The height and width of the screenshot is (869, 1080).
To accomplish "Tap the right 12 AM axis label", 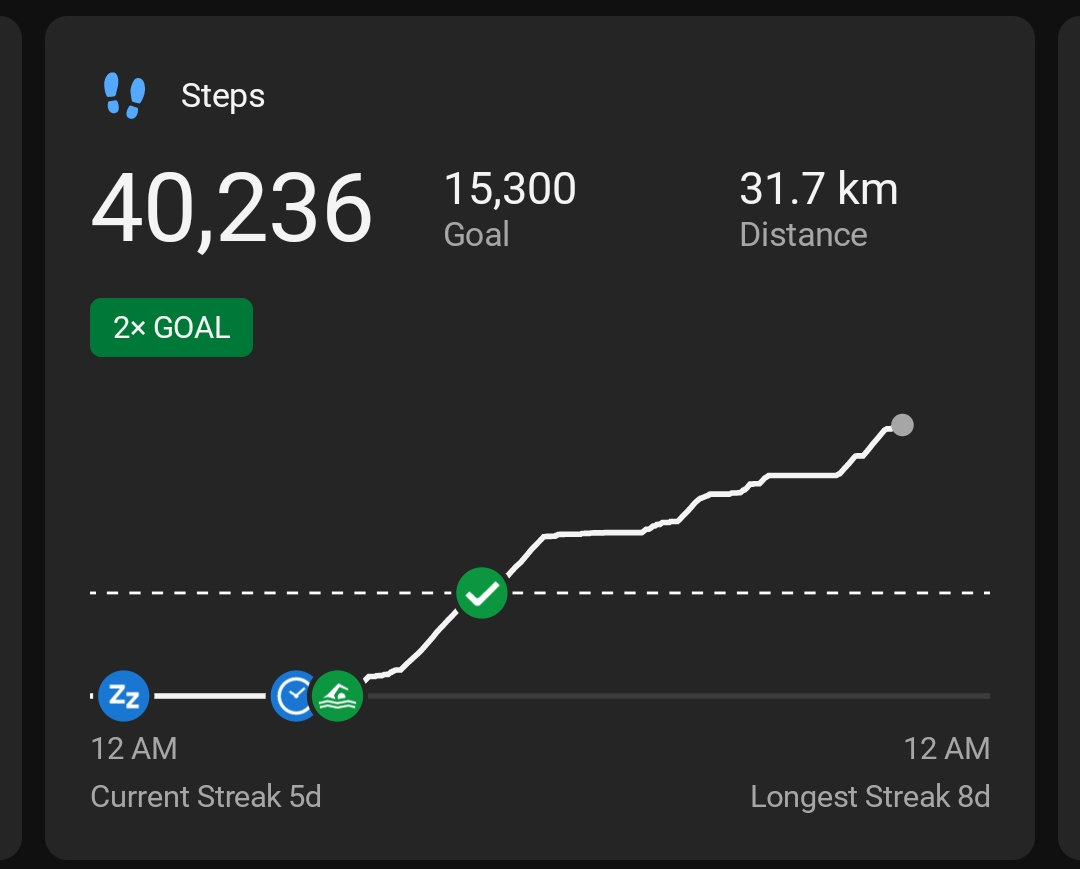I will 946,748.
